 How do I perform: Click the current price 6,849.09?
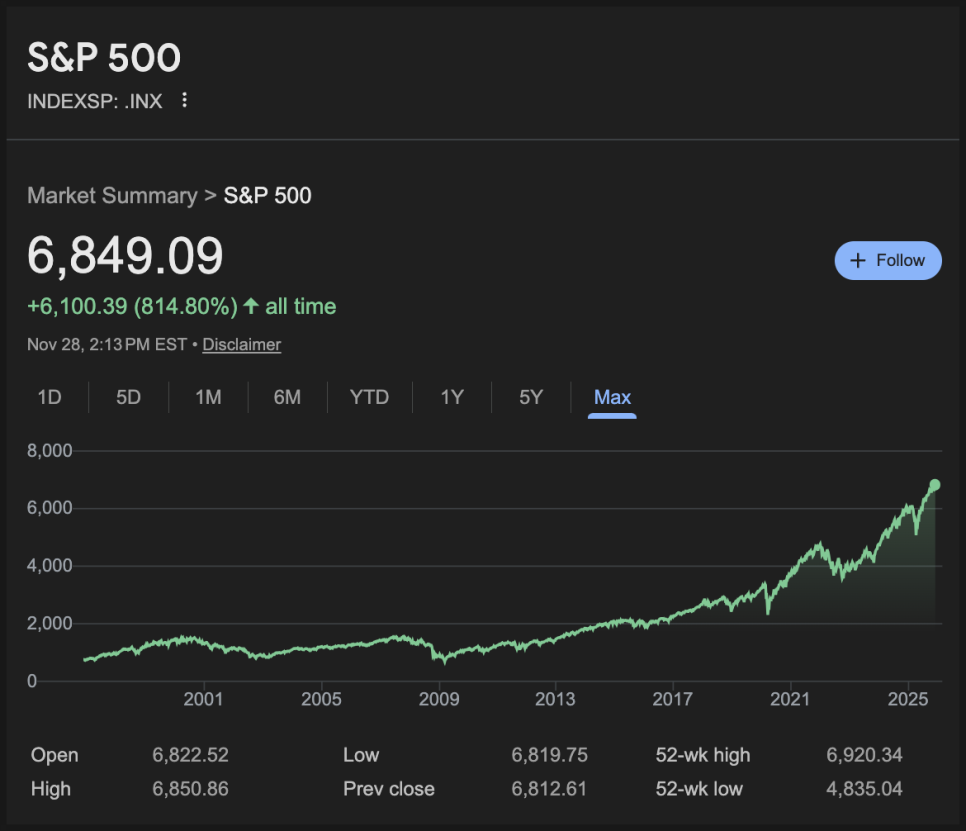click(125, 255)
